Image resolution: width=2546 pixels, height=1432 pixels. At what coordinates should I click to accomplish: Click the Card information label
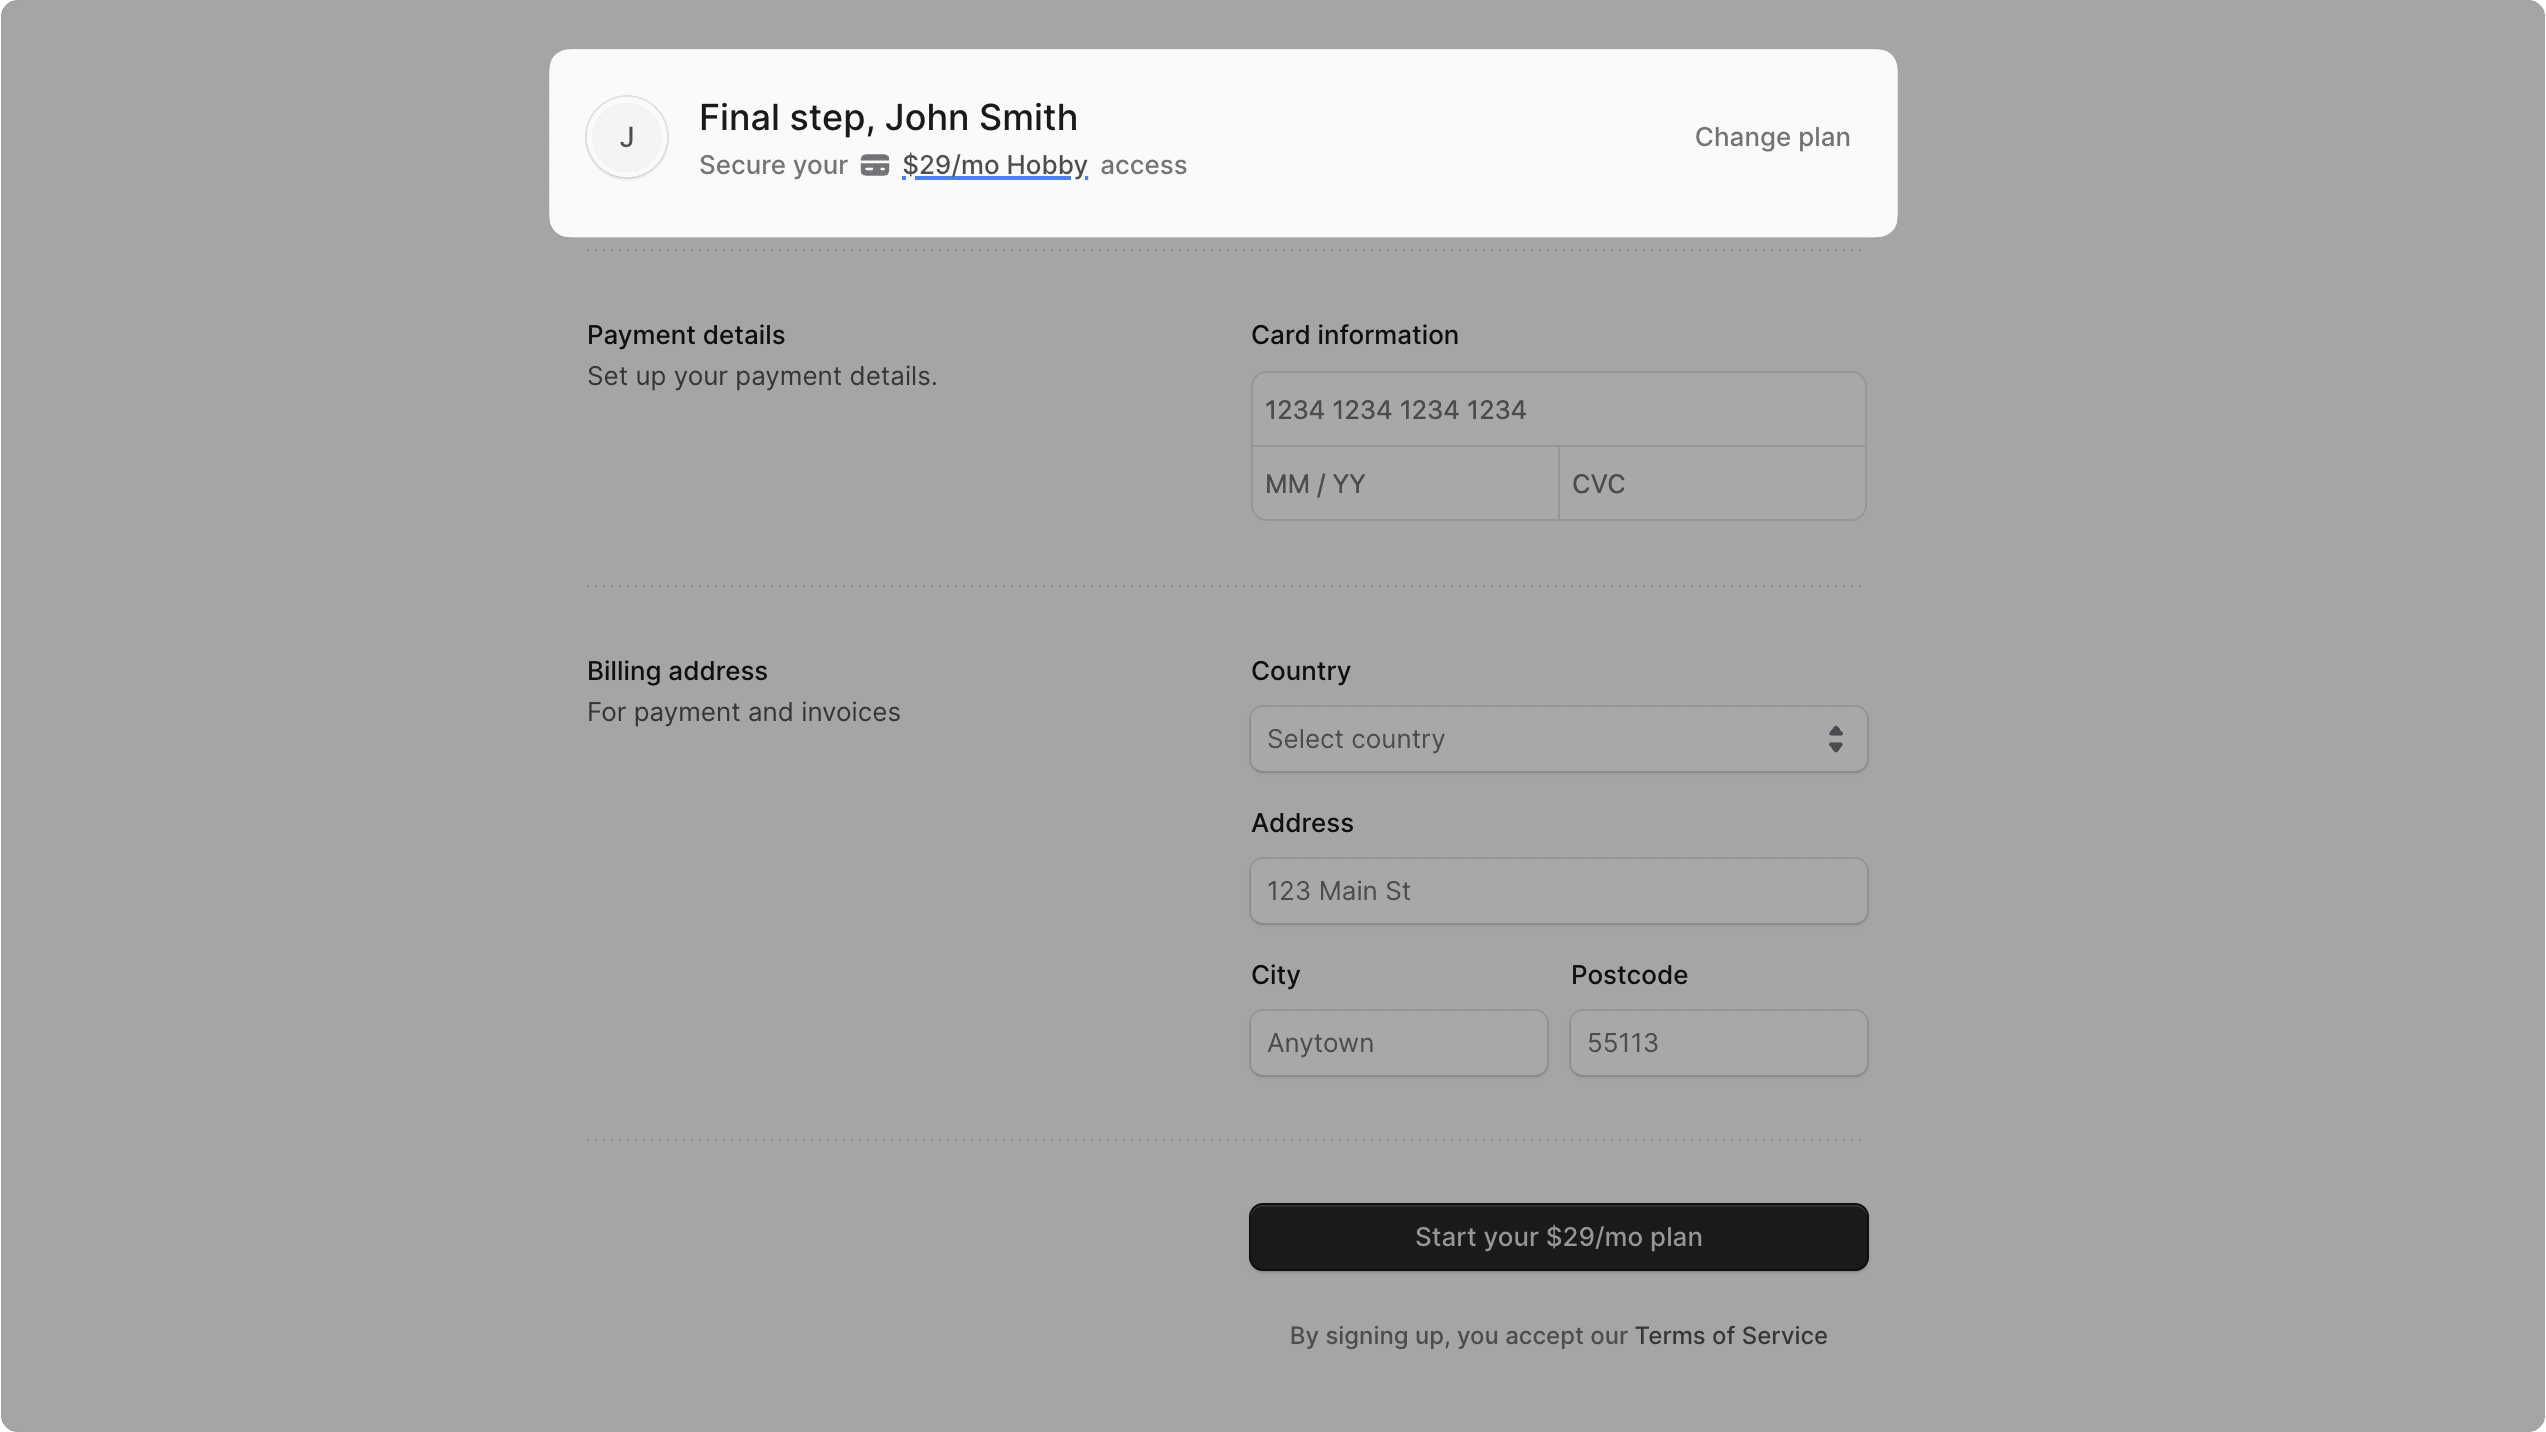(1354, 335)
